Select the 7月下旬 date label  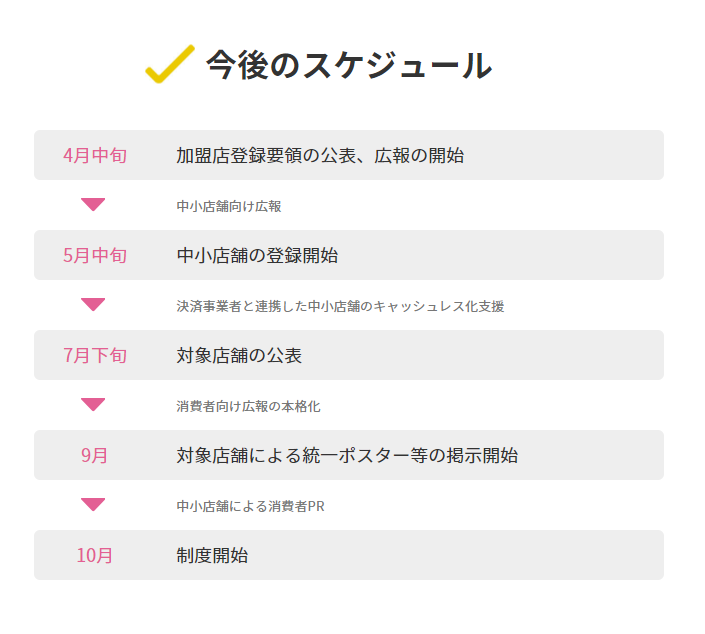tap(95, 355)
